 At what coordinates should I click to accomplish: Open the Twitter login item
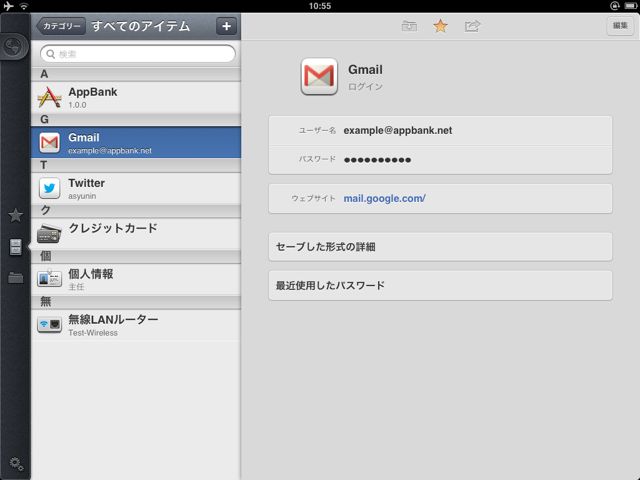click(136, 188)
